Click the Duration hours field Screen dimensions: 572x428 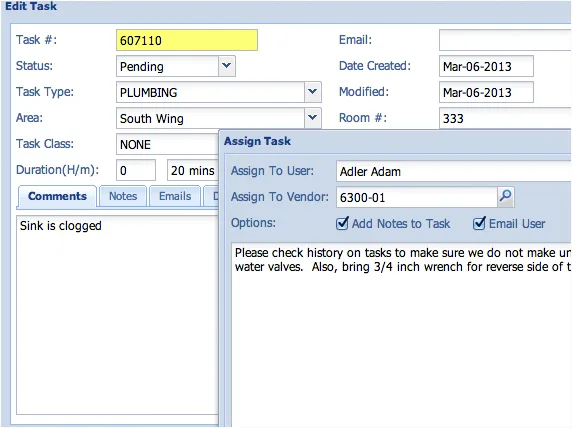point(136,170)
